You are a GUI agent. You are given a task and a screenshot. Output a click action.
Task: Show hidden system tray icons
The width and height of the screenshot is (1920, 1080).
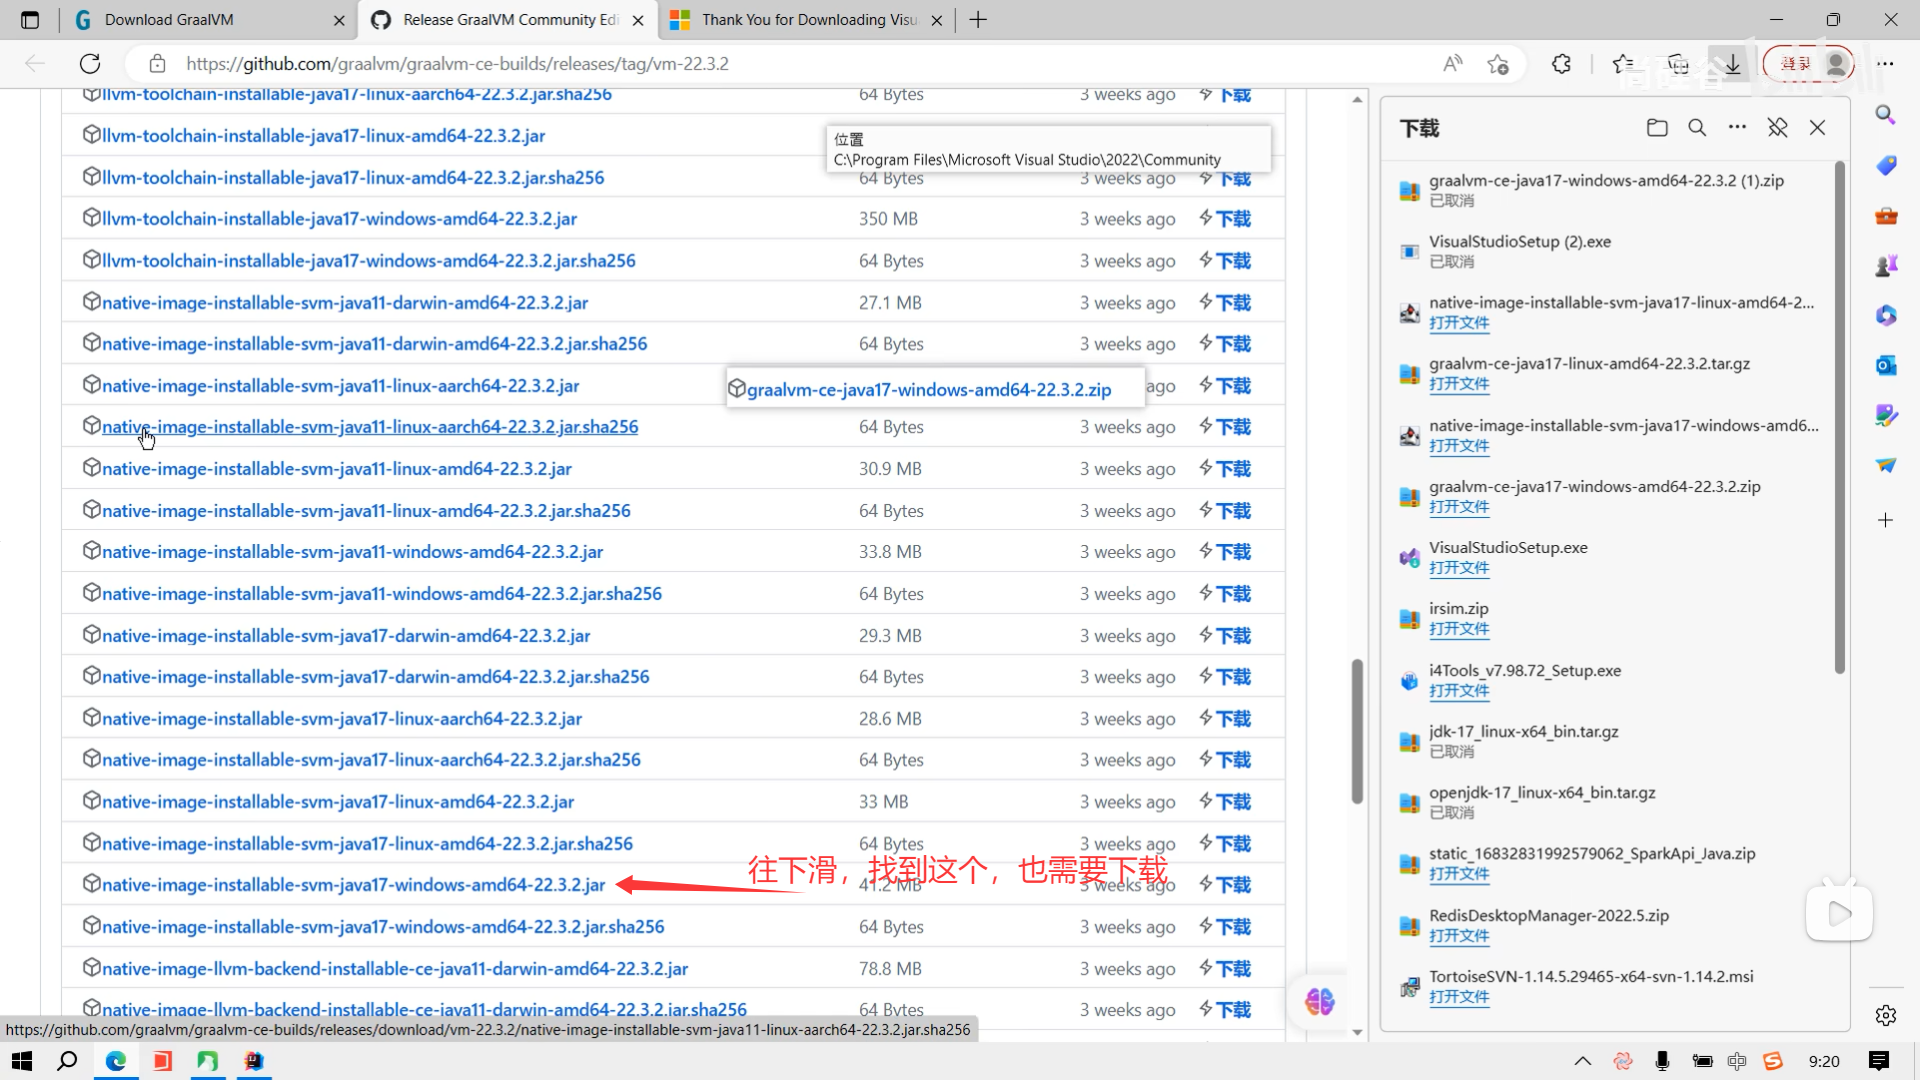click(1582, 1061)
